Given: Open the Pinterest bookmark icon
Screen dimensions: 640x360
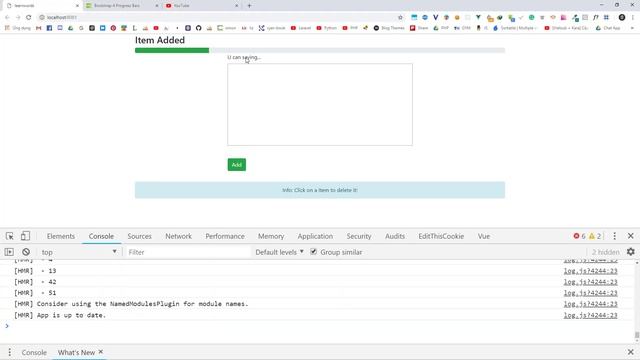Looking at the screenshot, I should pos(113,28).
